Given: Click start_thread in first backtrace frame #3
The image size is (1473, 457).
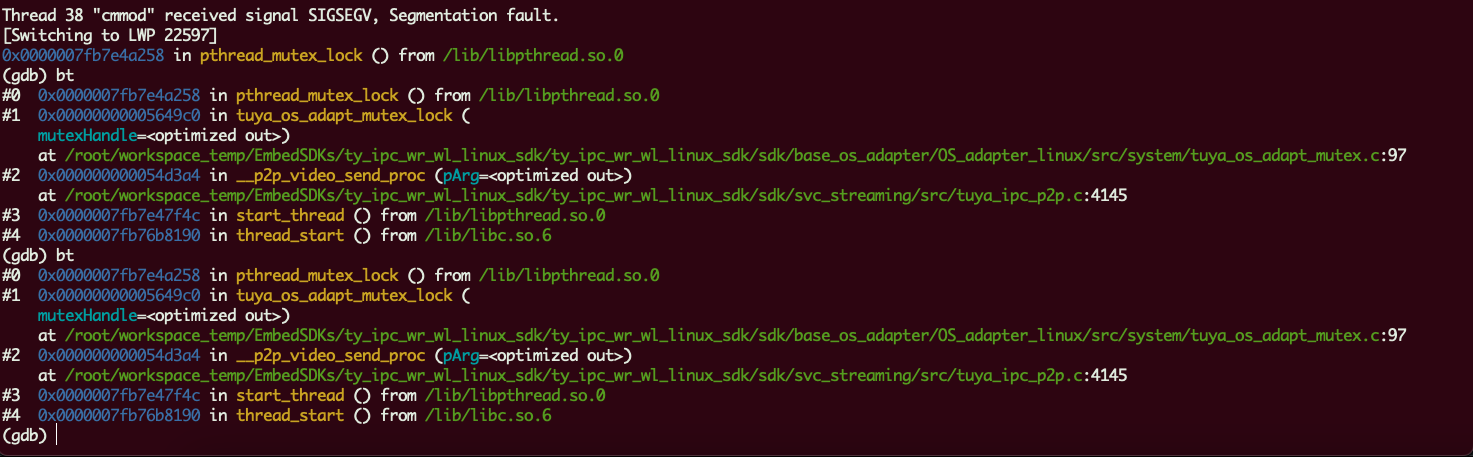Looking at the screenshot, I should click(x=290, y=216).
